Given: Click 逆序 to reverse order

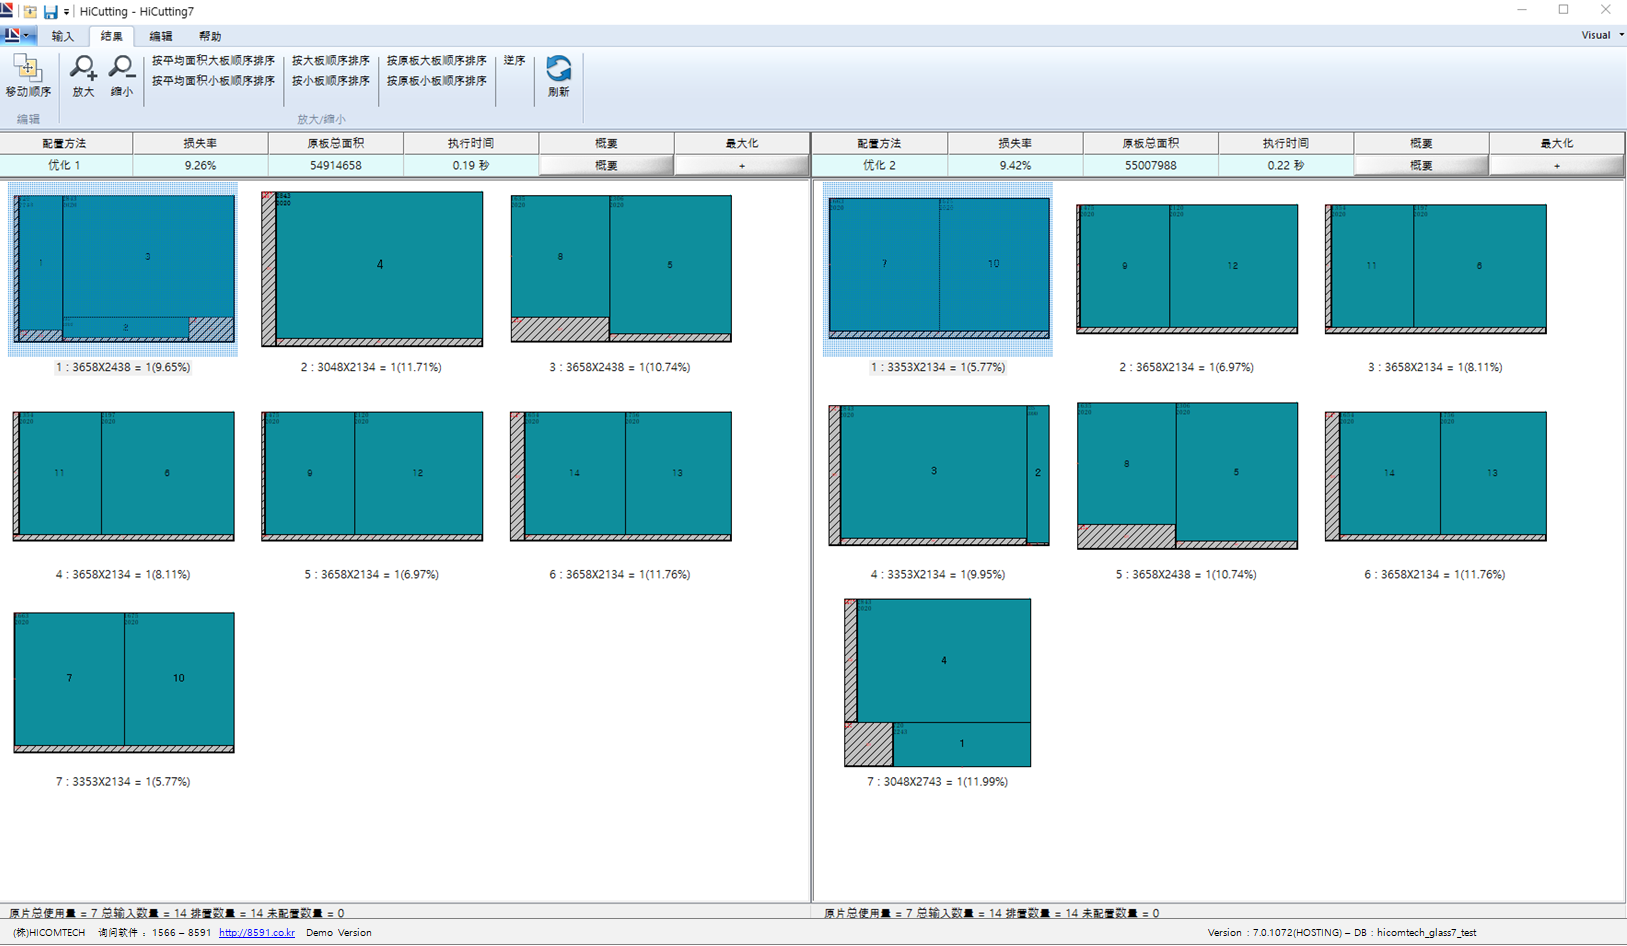Looking at the screenshot, I should point(514,61).
